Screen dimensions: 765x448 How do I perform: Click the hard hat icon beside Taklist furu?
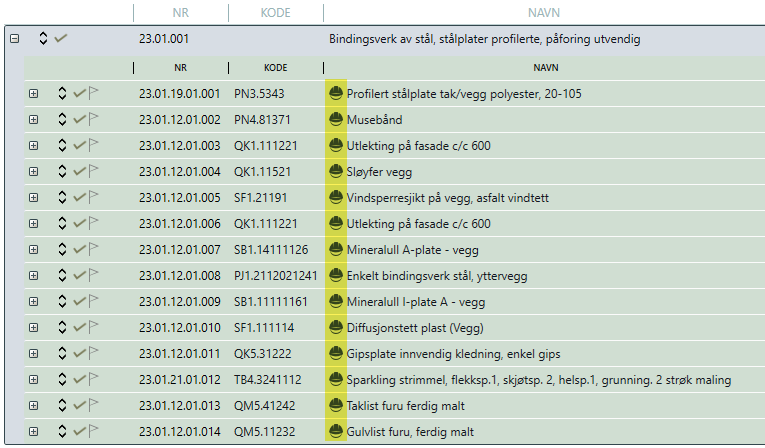(x=336, y=406)
